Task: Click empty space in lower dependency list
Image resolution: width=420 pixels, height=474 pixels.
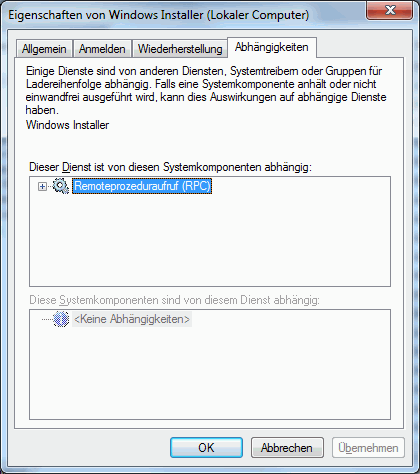Action: pos(210,373)
